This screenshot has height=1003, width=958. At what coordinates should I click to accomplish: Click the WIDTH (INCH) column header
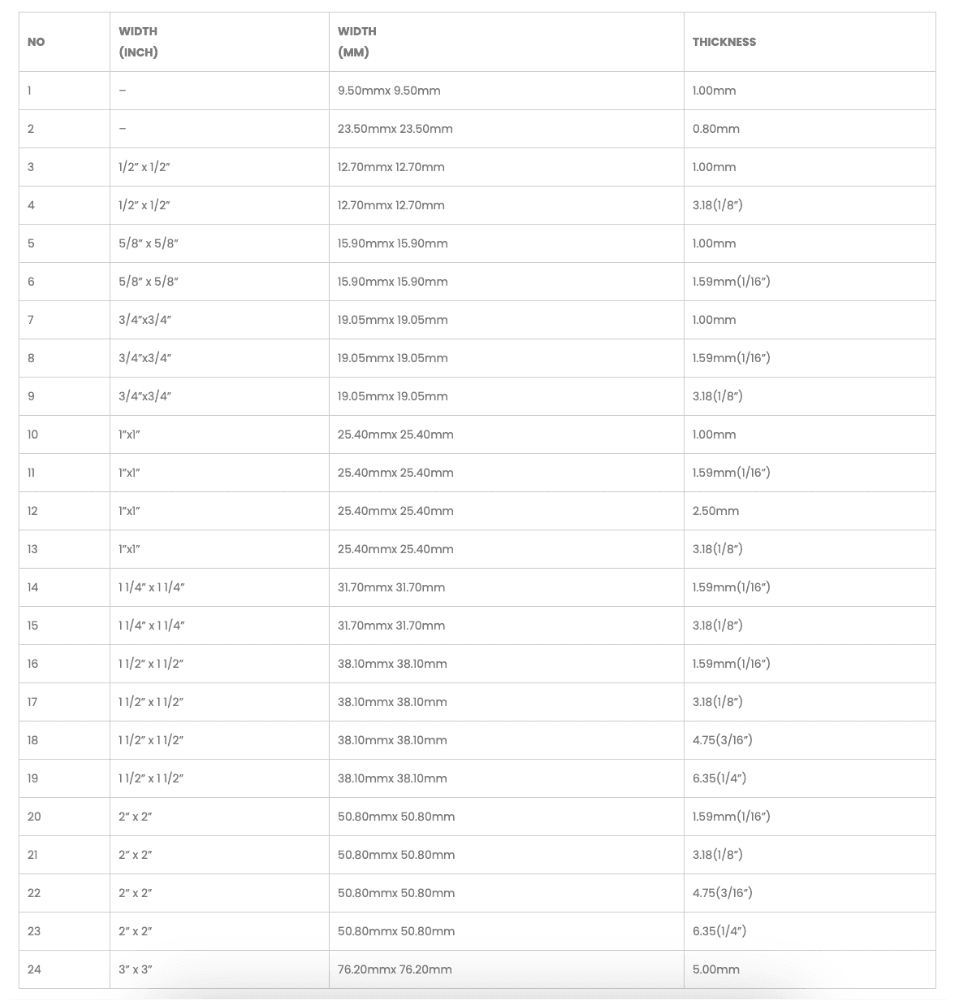(138, 42)
